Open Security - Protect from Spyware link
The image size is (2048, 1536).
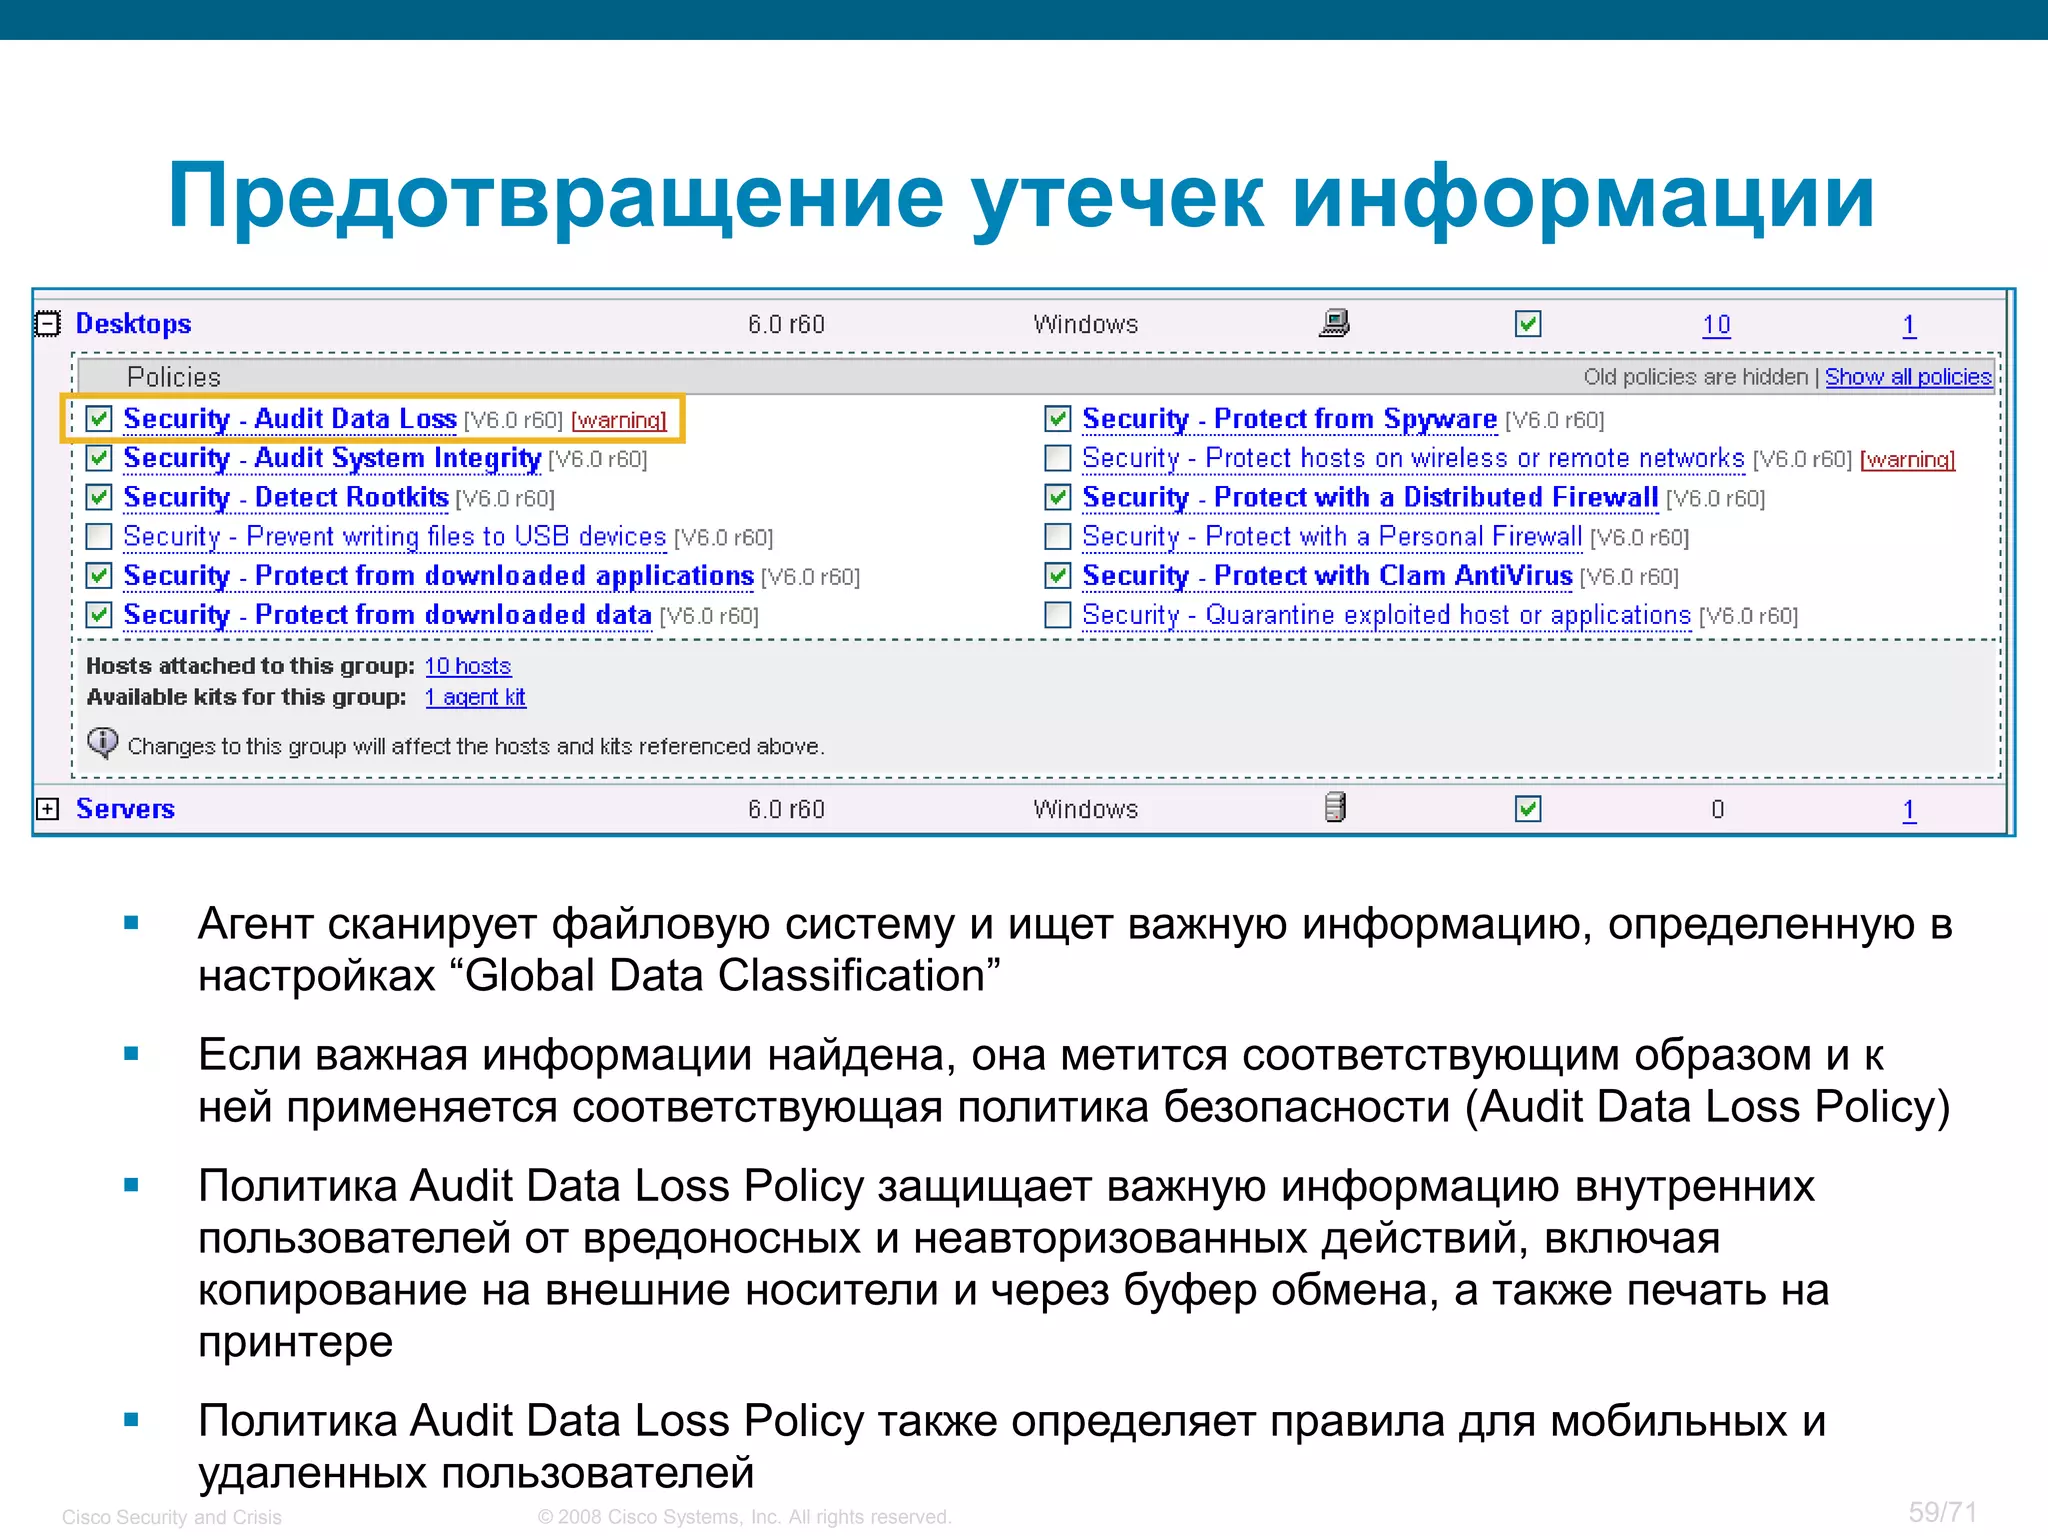pos(1290,419)
